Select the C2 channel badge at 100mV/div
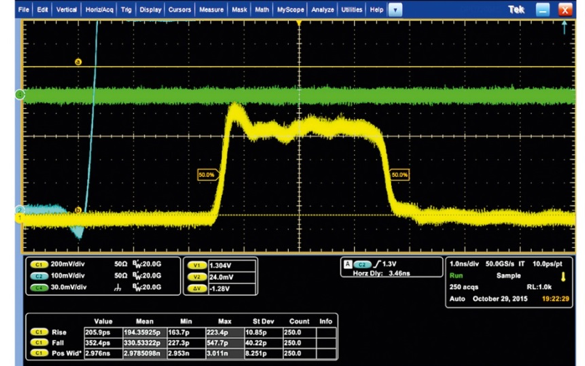This screenshot has width=585, height=366. 39,276
